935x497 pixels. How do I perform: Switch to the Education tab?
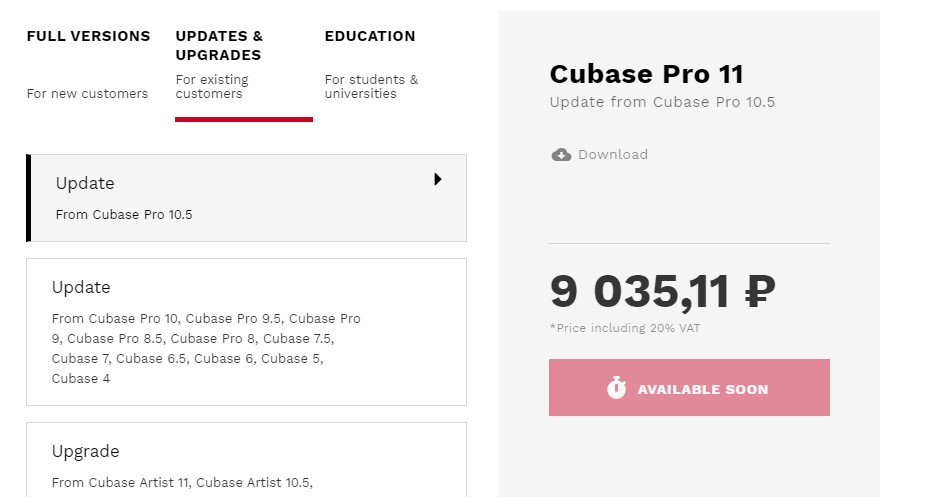[x=371, y=64]
